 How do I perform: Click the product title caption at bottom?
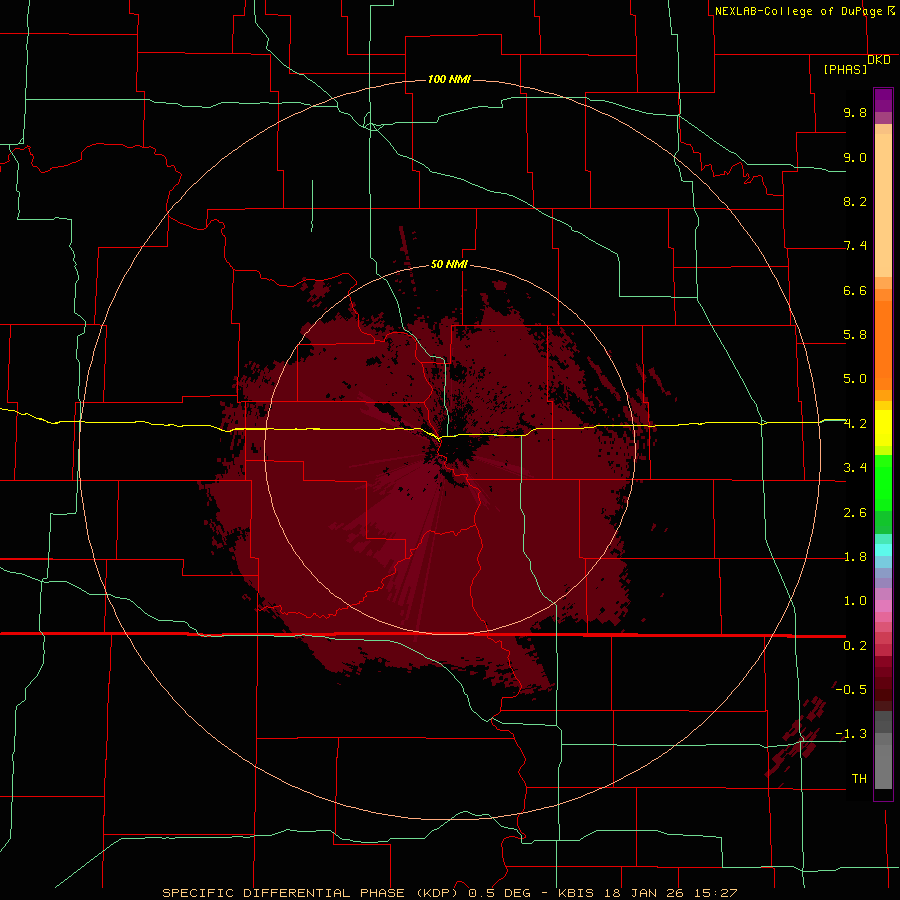(x=449, y=893)
